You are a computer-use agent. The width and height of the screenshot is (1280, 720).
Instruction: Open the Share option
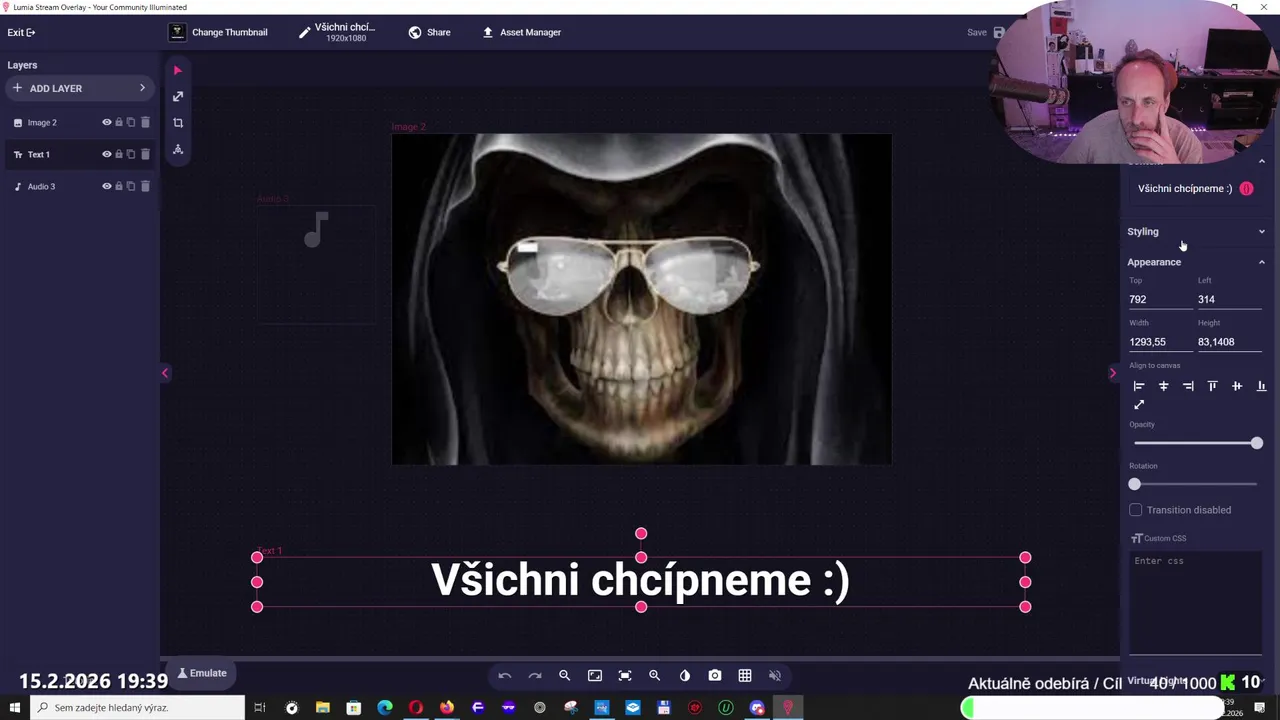point(430,32)
